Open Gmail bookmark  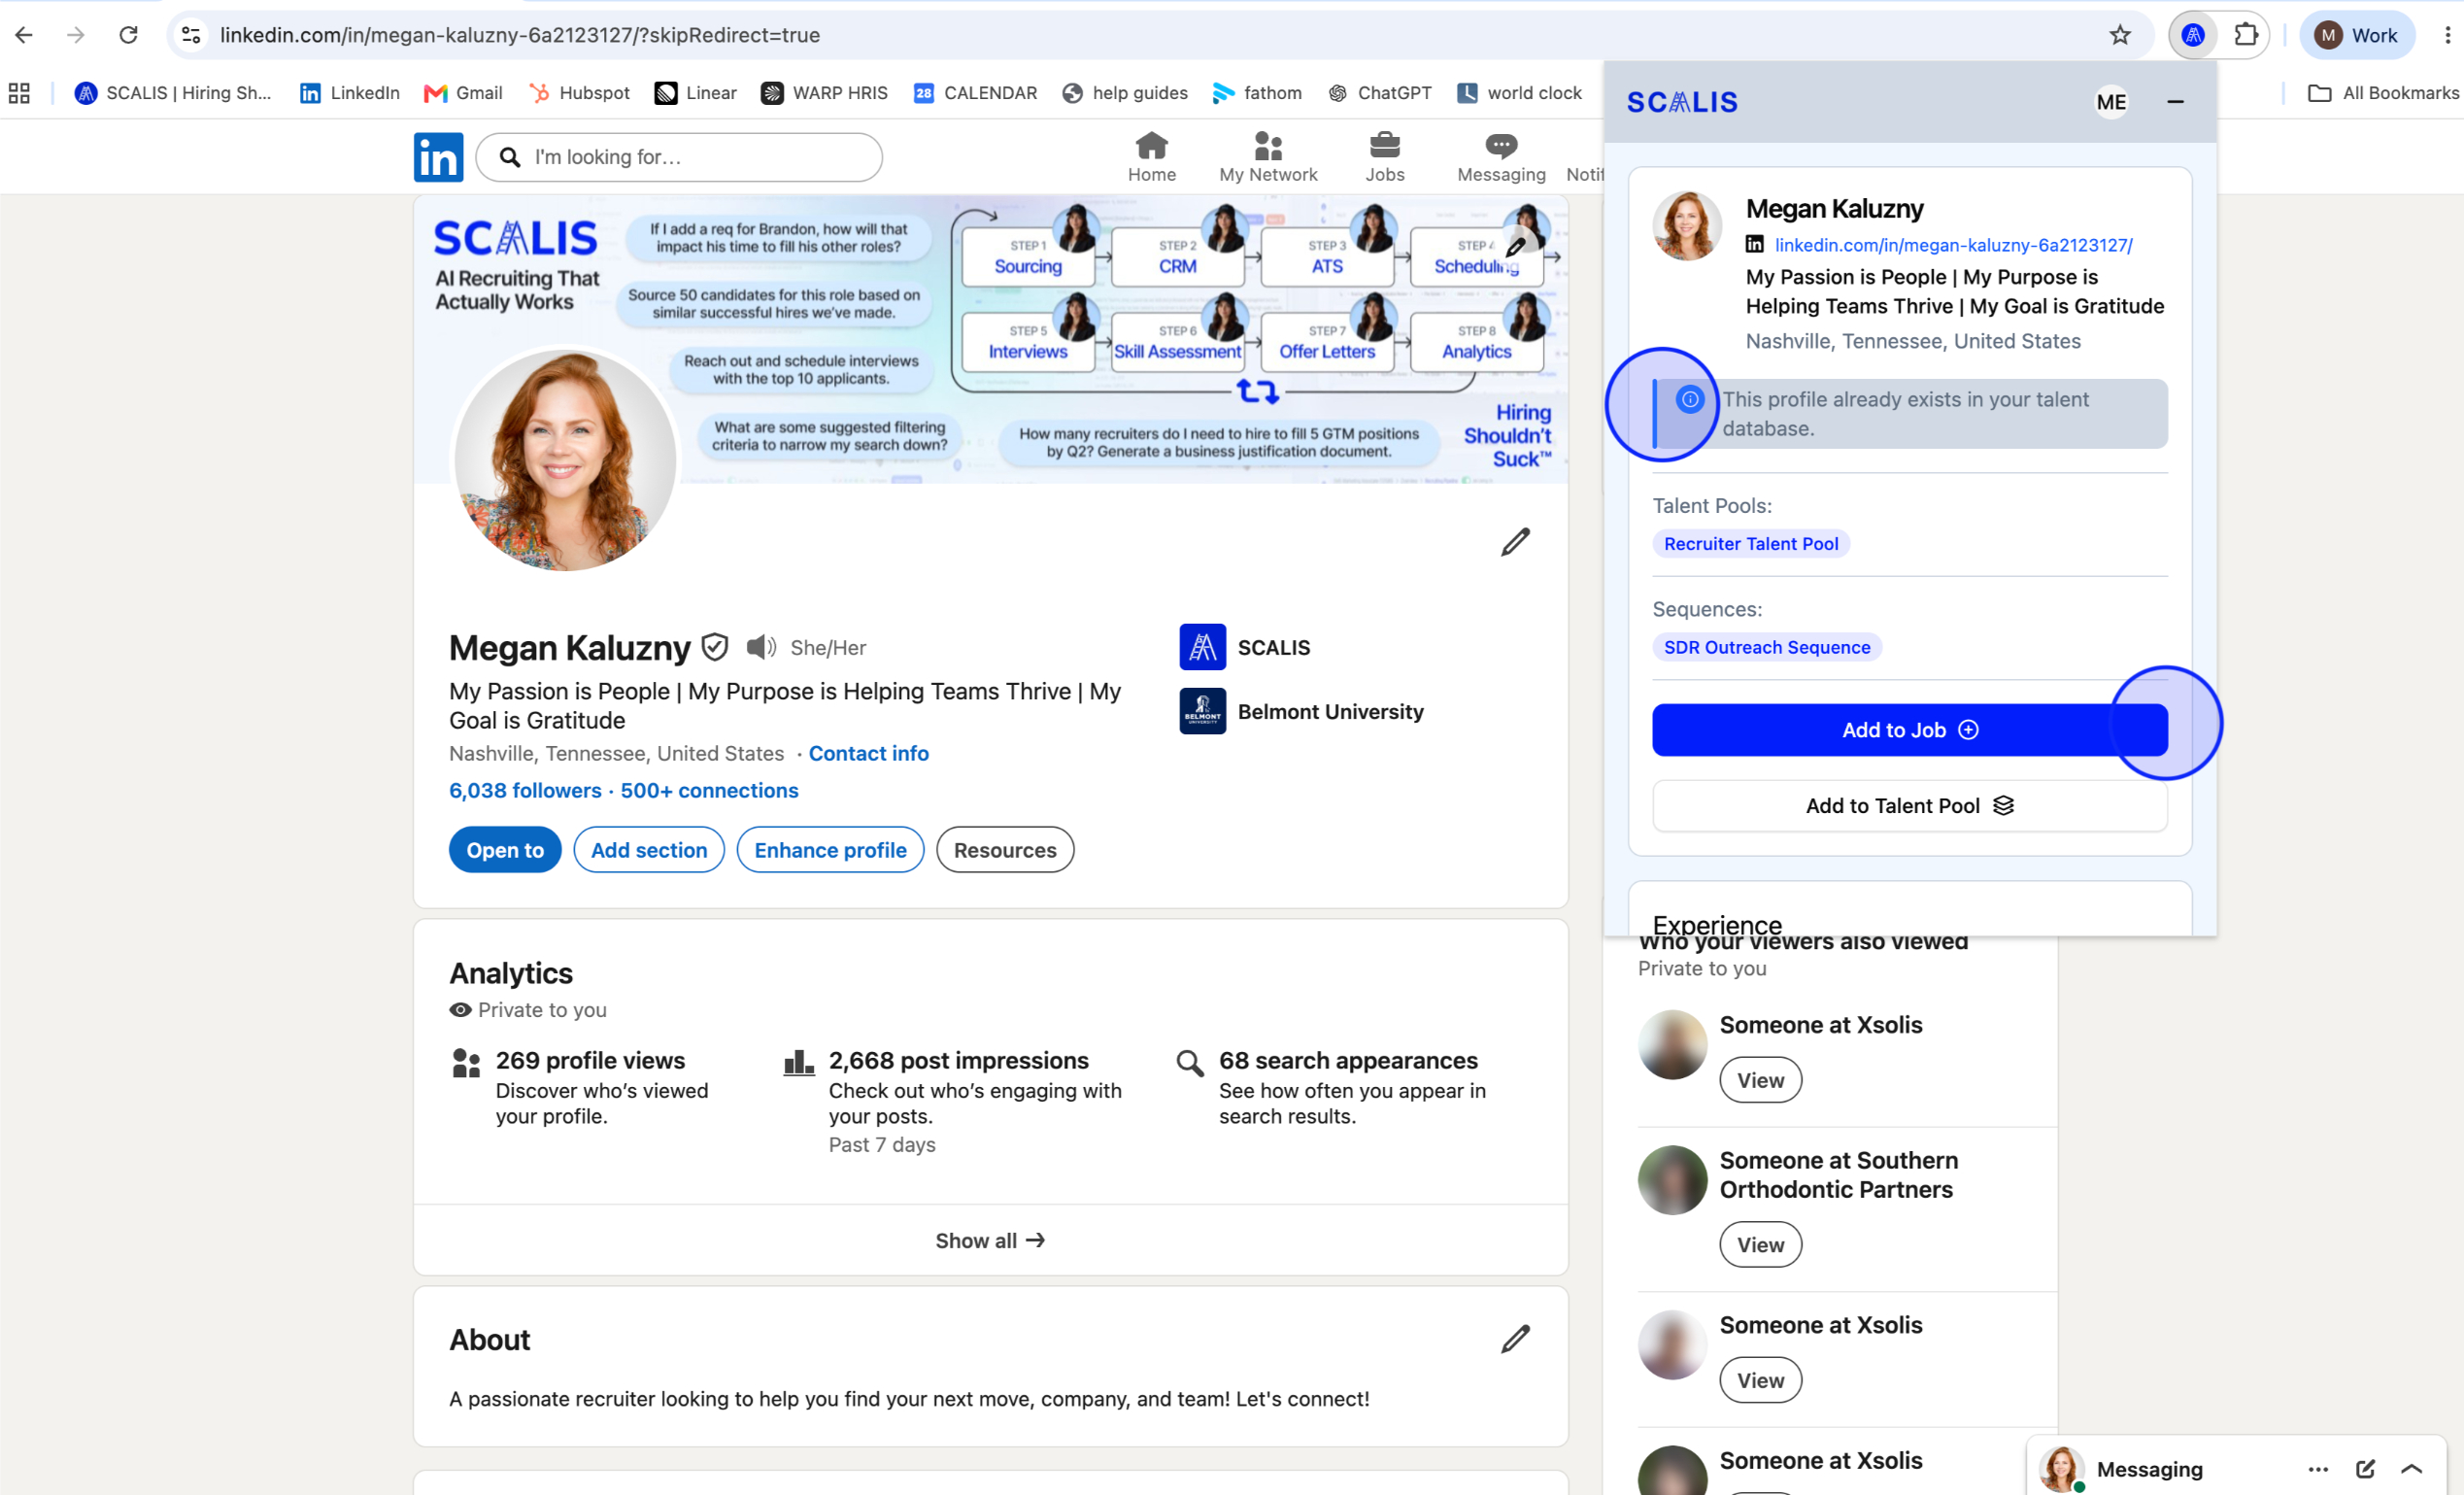(463, 93)
